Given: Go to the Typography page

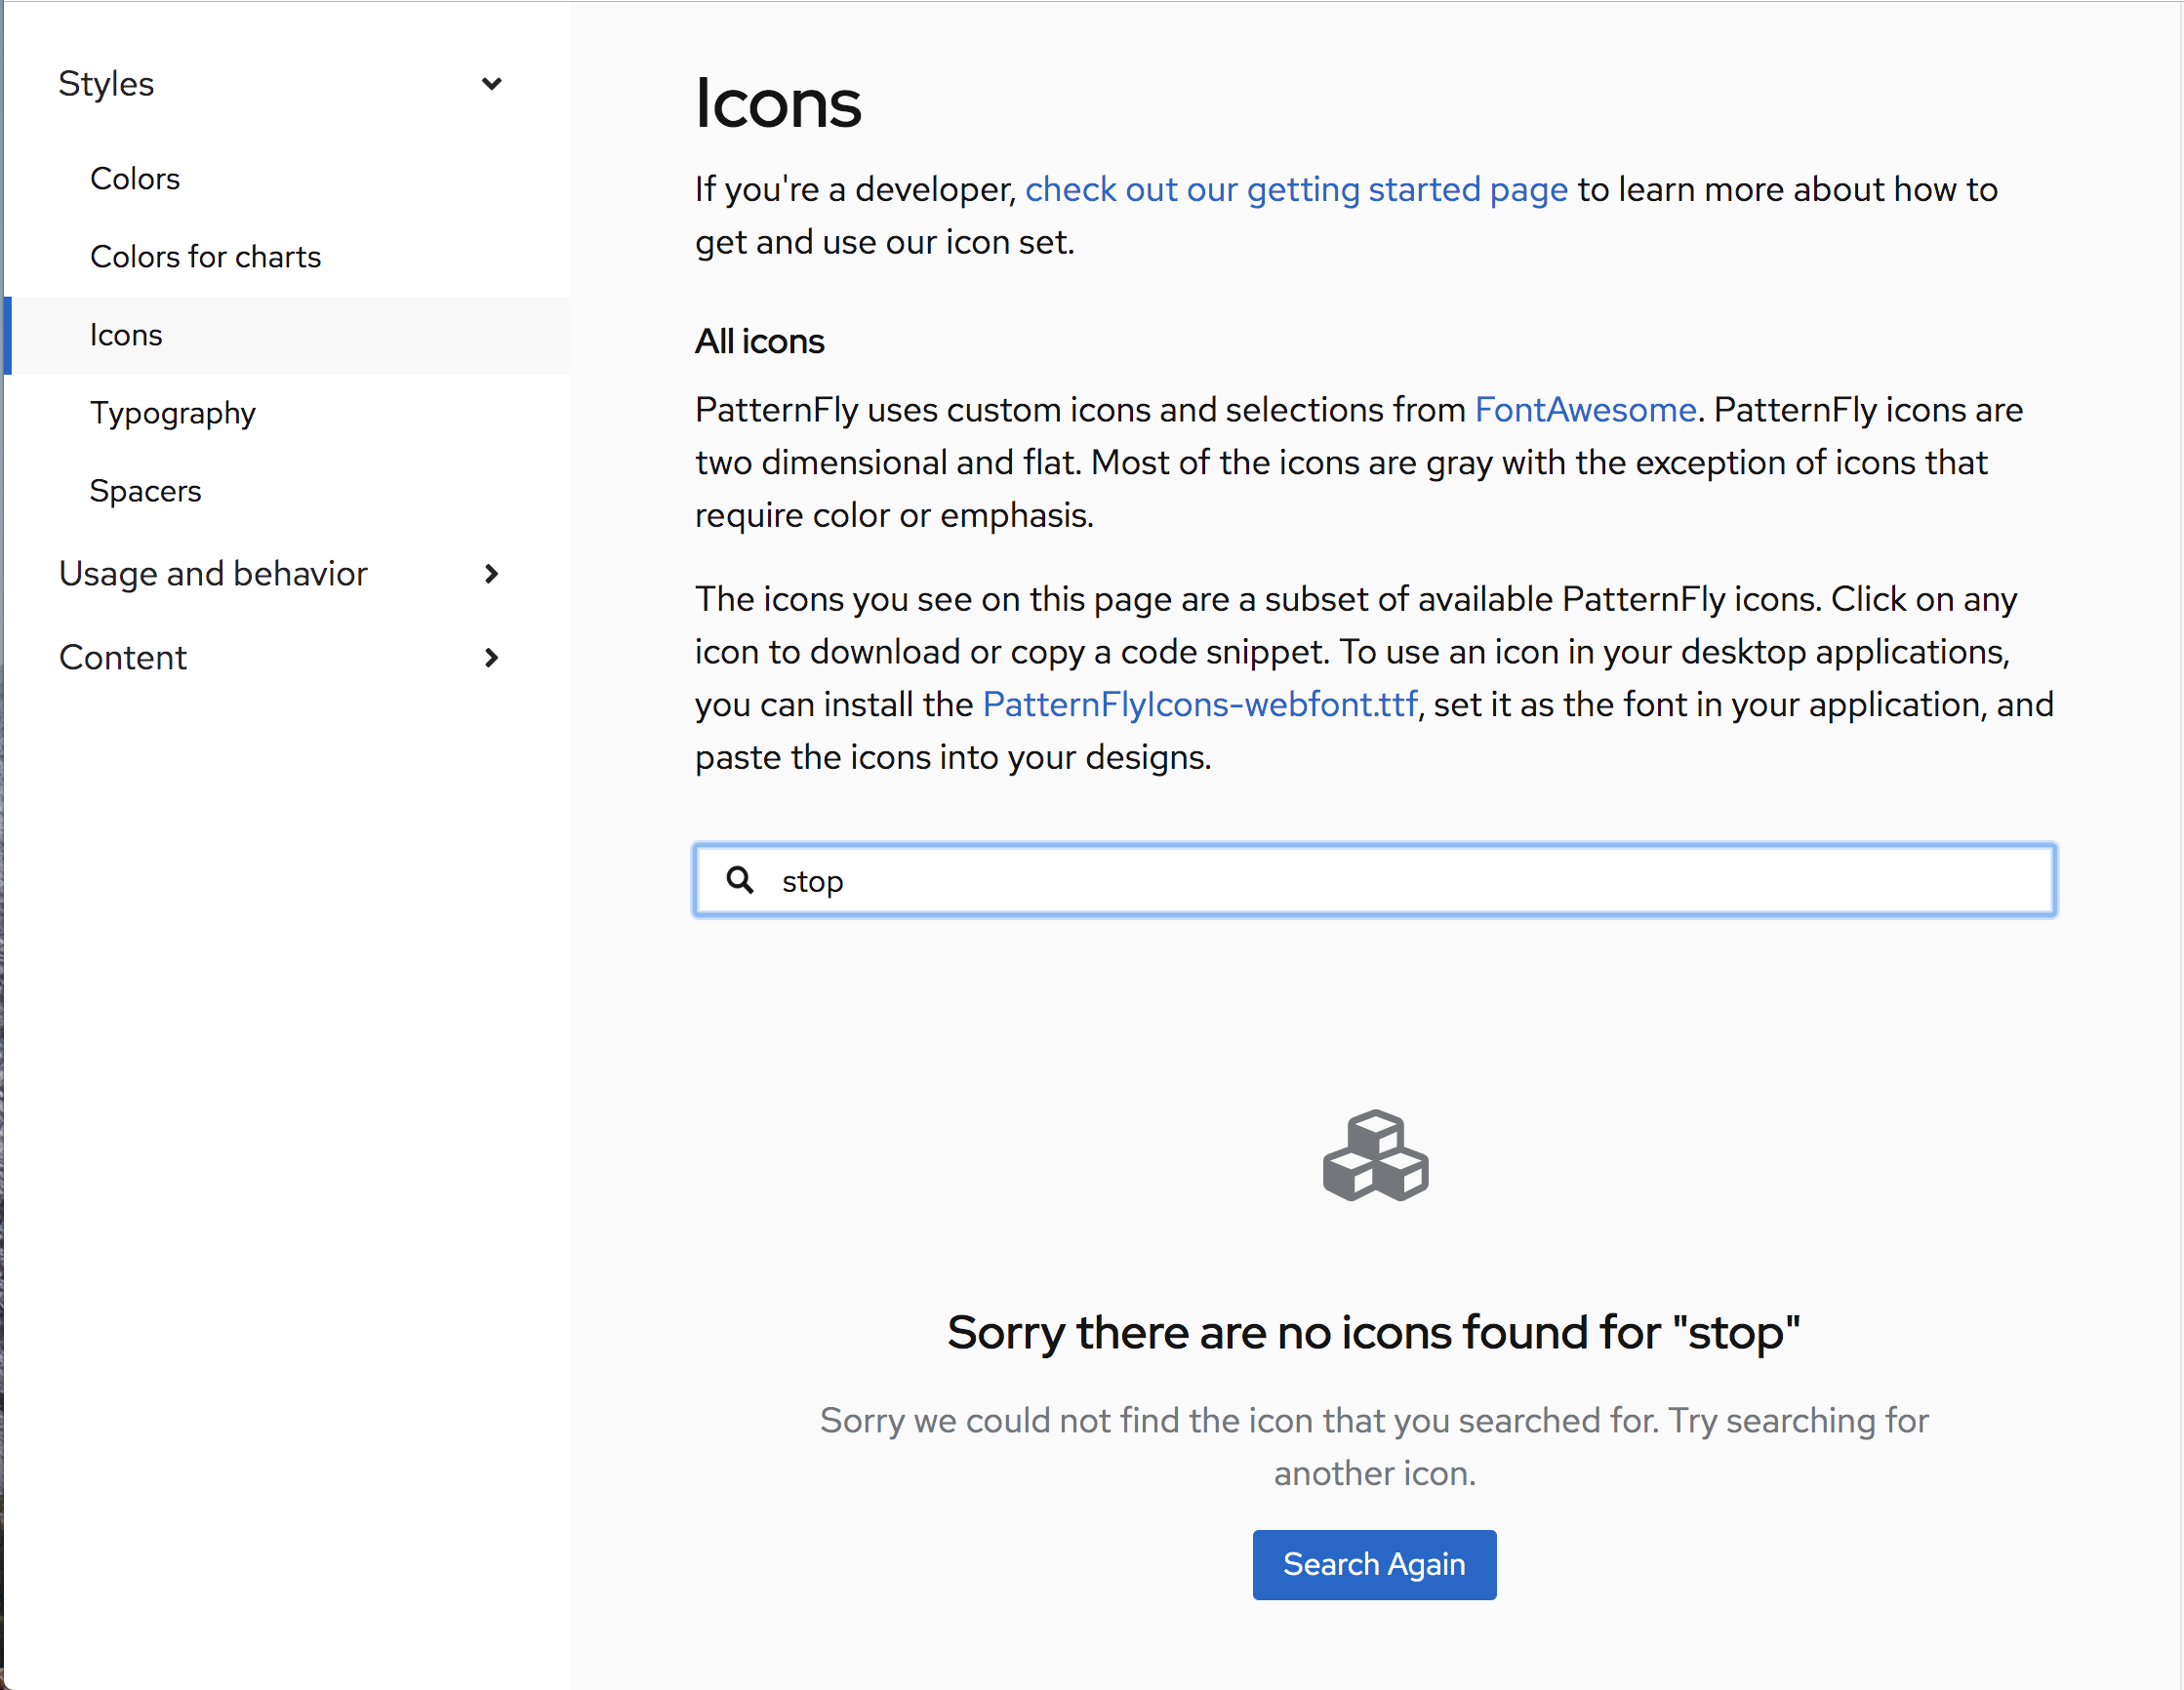Looking at the screenshot, I should click(x=173, y=413).
